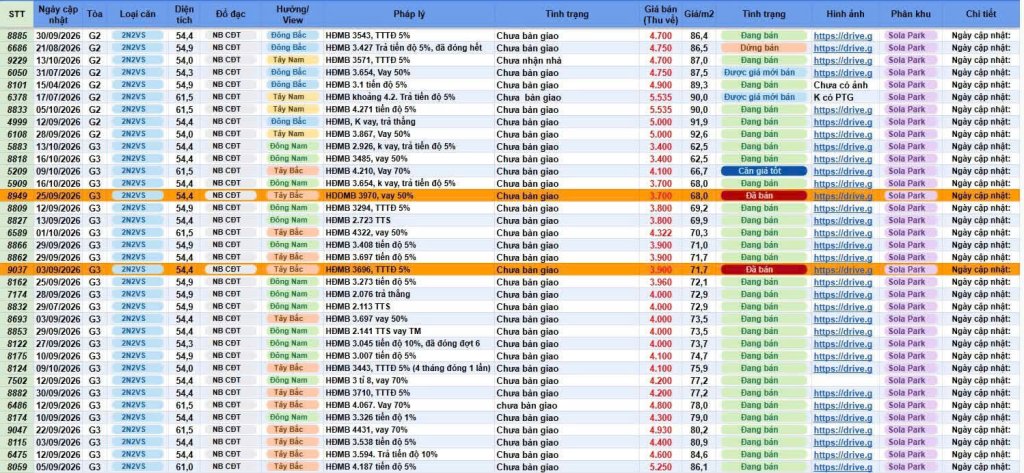This screenshot has height=473, width=1024.
Task: Select the Ngày cập nhật column header
Action: coord(58,14)
